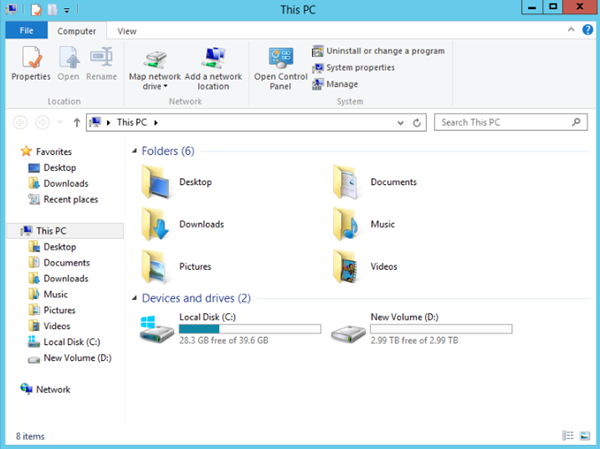Select Desktop under This PC in sidebar
This screenshot has height=449, width=600.
(52, 247)
